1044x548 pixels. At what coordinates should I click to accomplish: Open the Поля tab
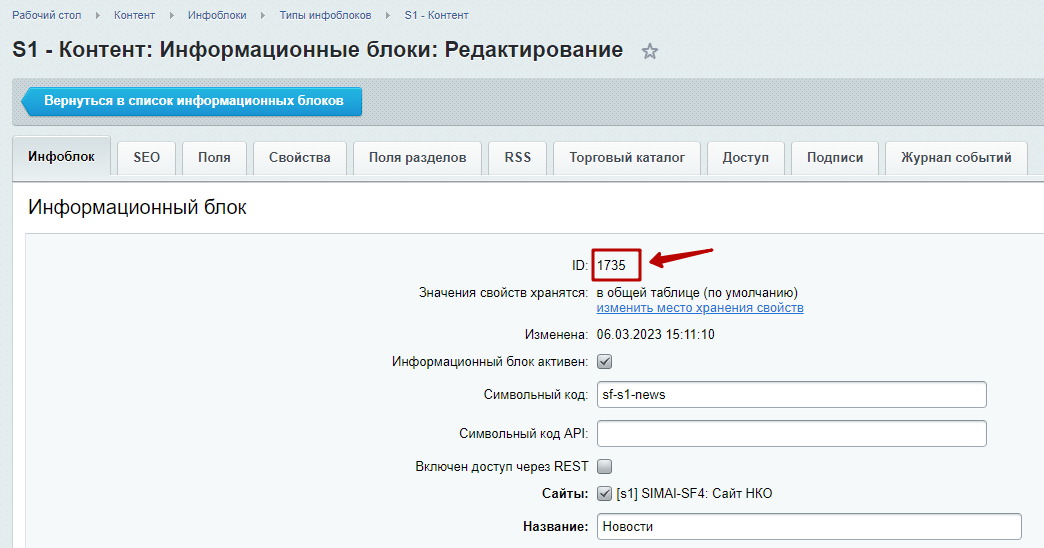214,158
